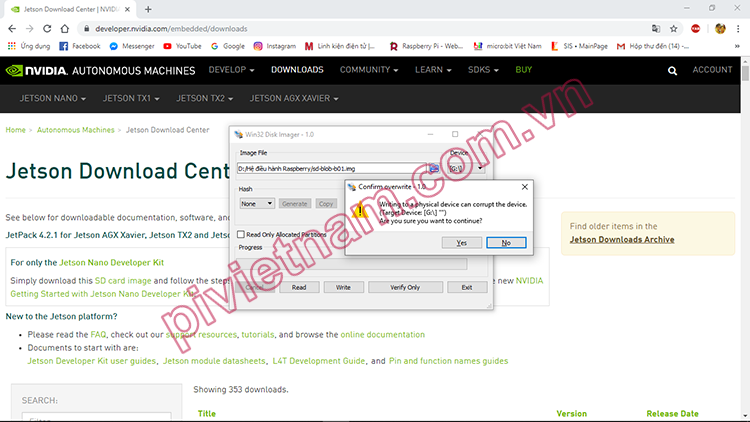
Task: Sort by Release Date column header
Action: point(672,414)
